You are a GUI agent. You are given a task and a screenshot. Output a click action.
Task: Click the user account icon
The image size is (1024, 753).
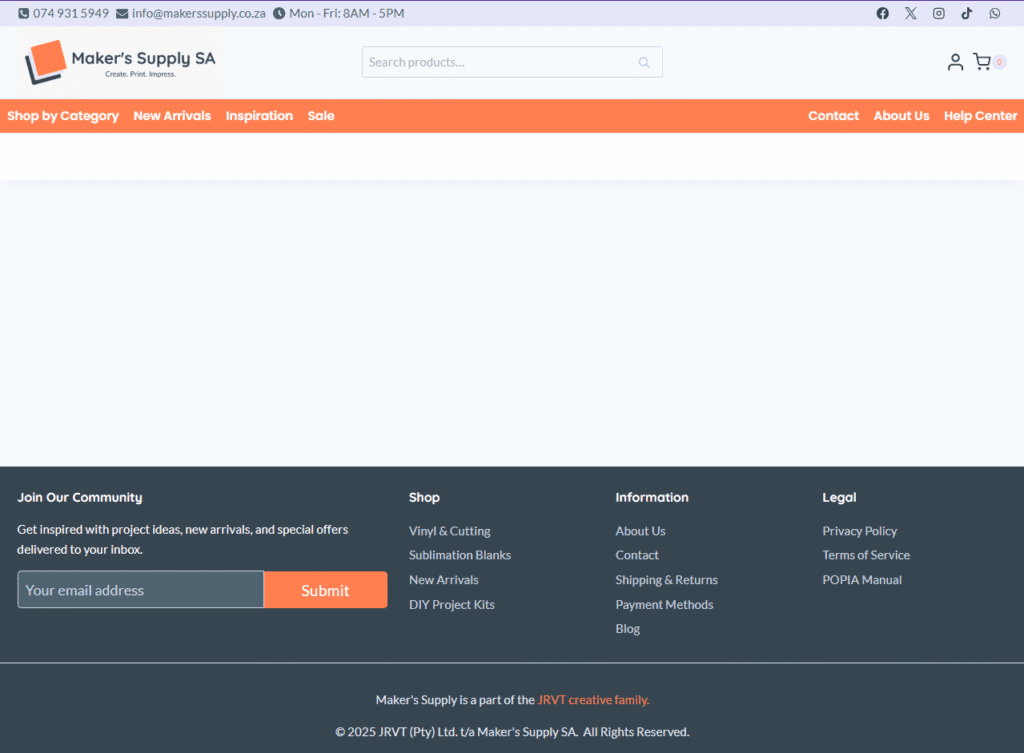tap(955, 62)
